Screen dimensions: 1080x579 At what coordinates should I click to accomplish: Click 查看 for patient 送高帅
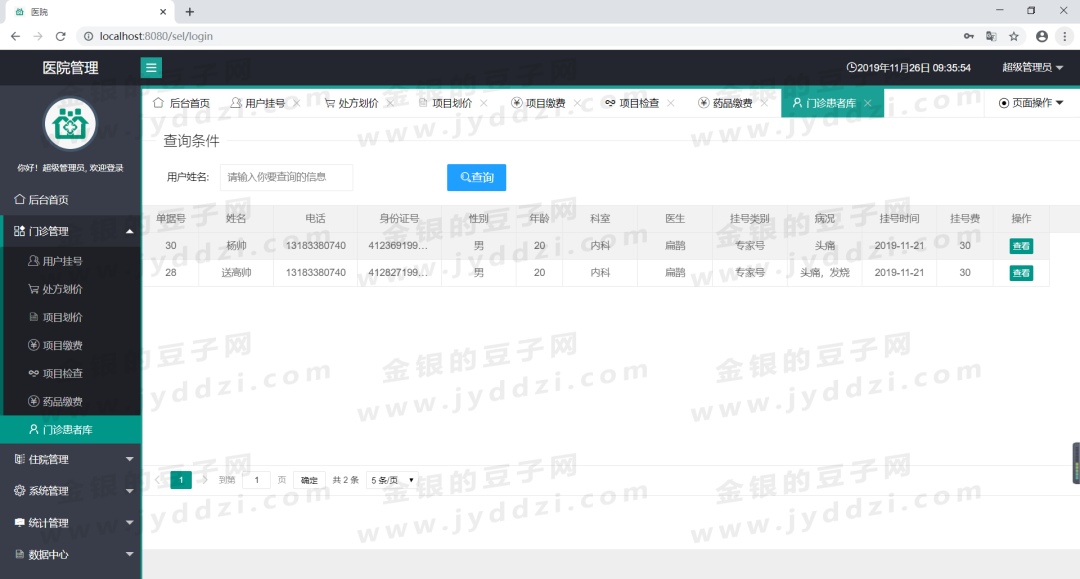point(1021,273)
